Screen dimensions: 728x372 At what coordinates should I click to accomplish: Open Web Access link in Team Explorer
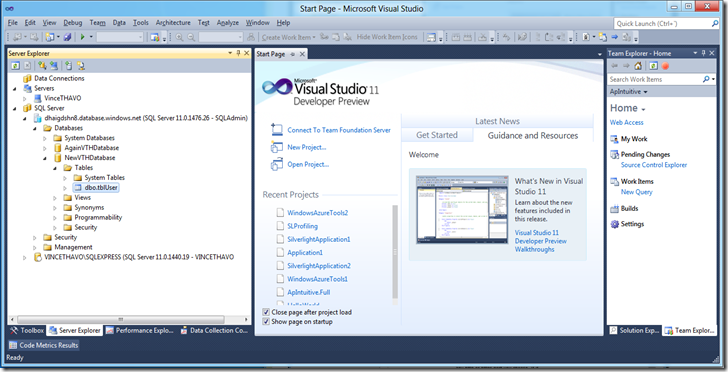click(626, 123)
